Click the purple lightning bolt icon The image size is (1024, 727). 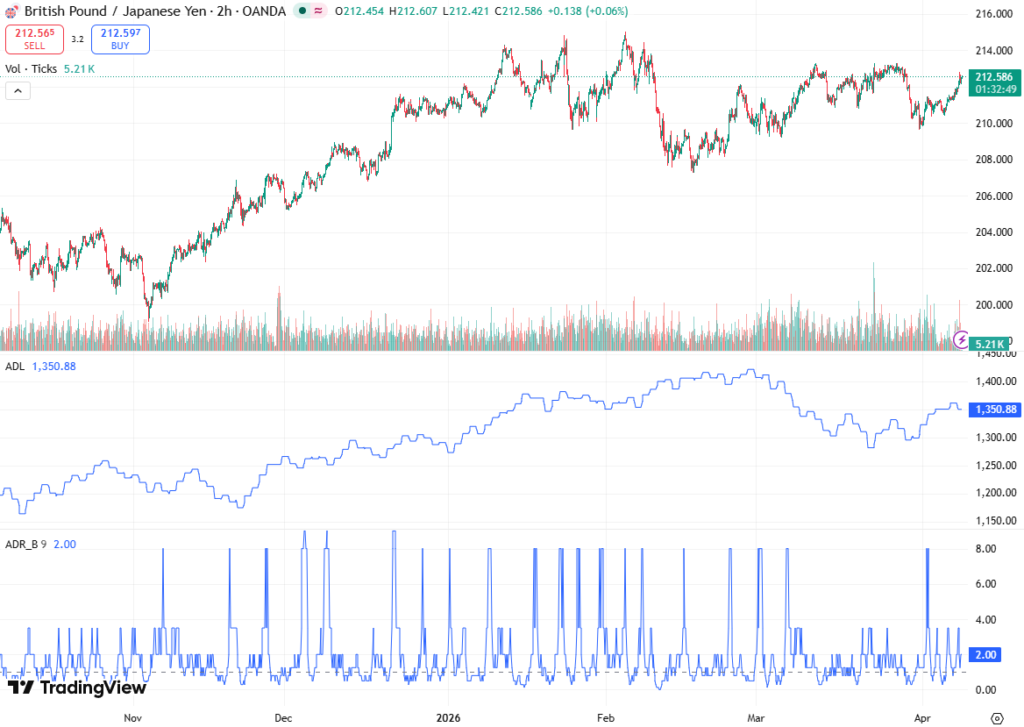tap(962, 339)
